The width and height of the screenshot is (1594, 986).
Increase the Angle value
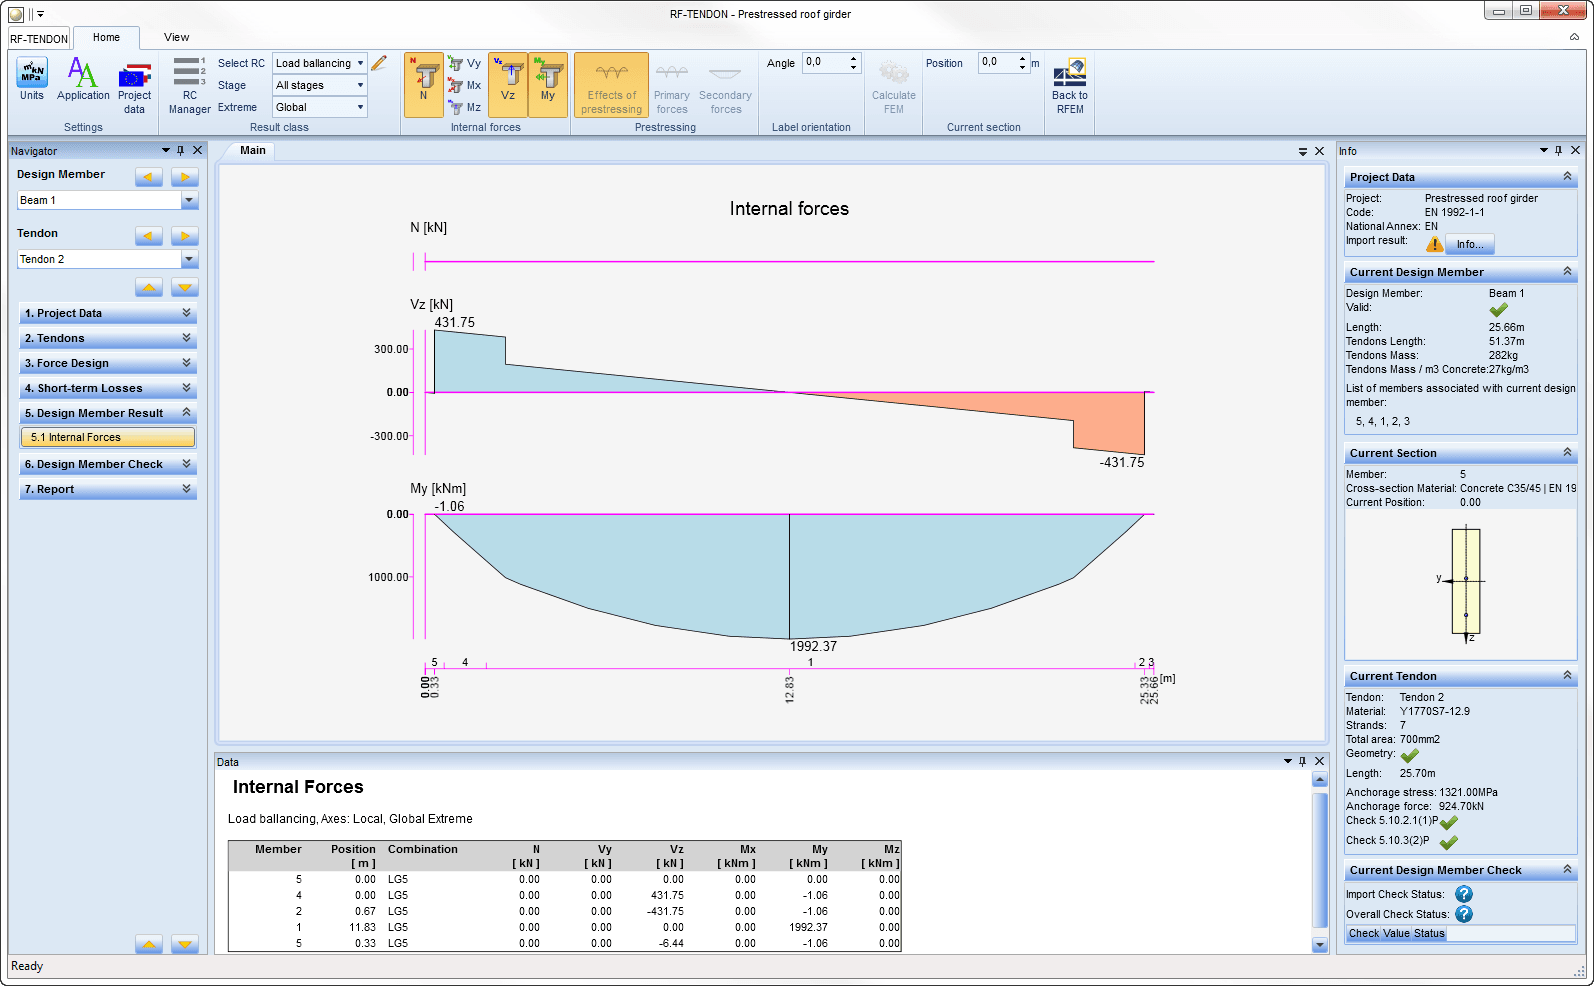click(853, 58)
